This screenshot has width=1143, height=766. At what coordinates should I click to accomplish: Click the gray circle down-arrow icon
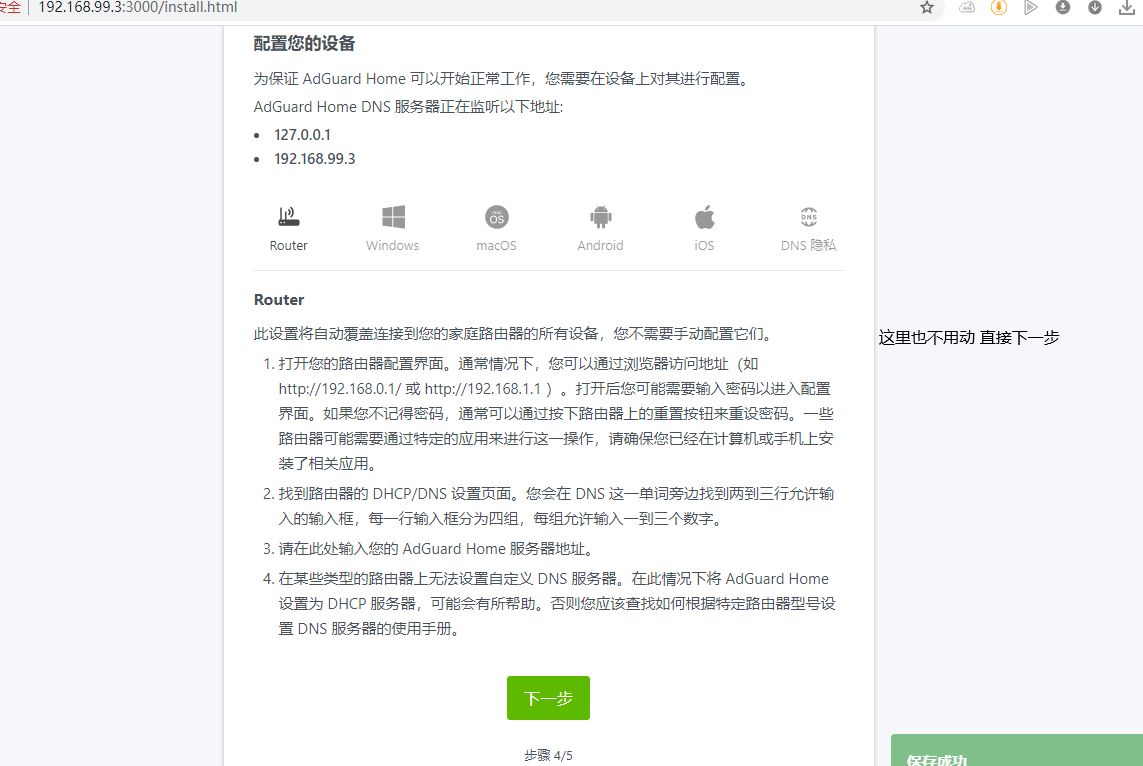click(1095, 8)
